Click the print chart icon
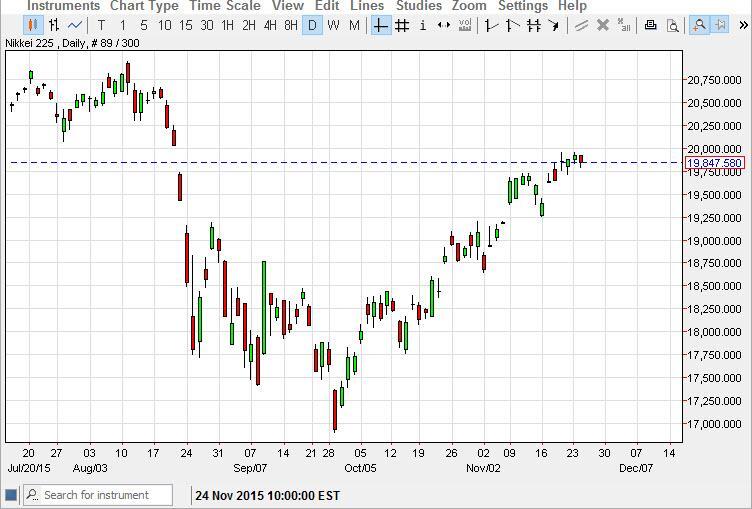The image size is (752, 509). tap(651, 25)
